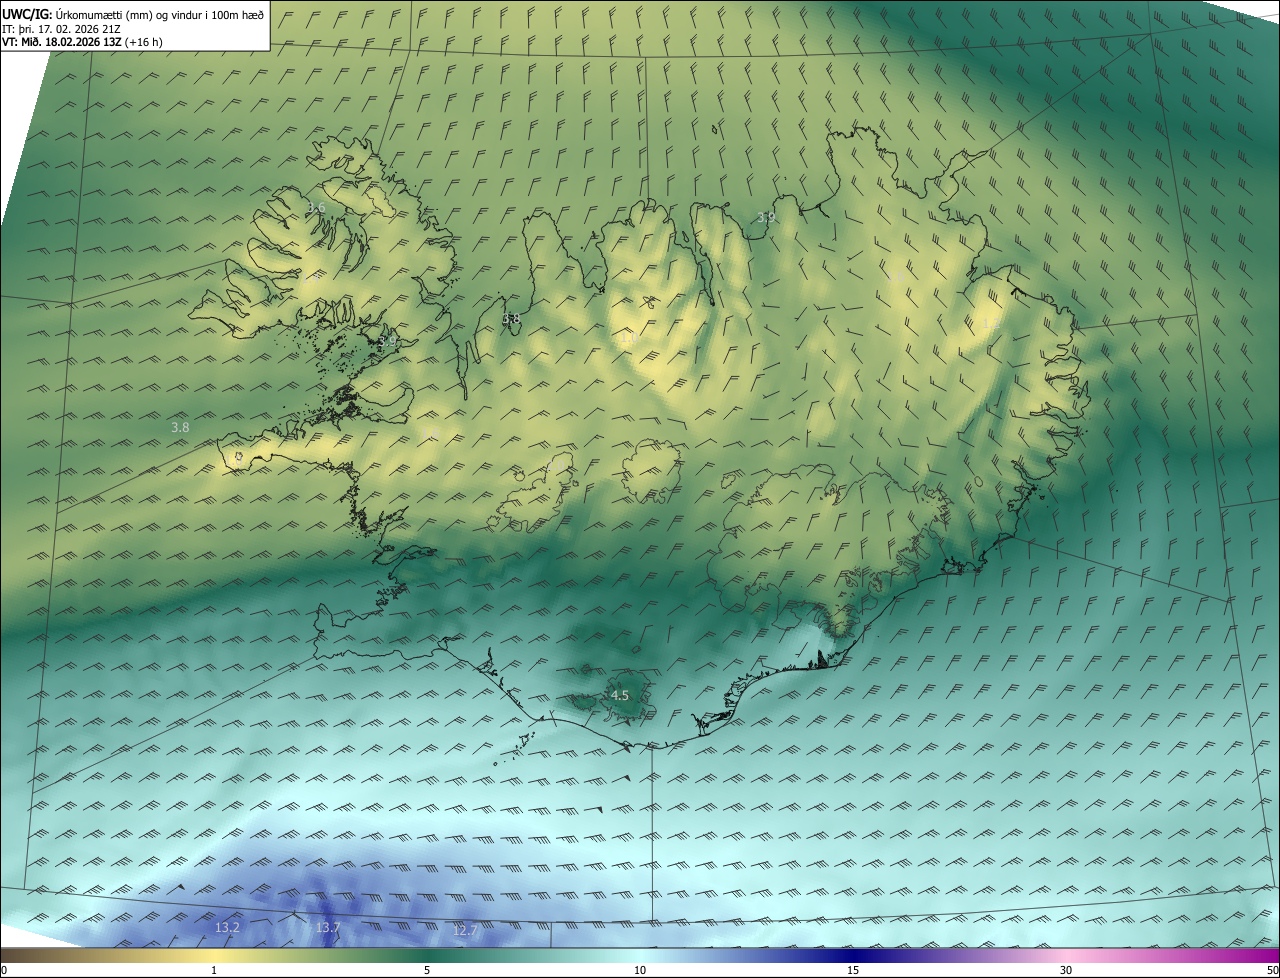Click the 3.8 value label over the western sea

(180, 427)
